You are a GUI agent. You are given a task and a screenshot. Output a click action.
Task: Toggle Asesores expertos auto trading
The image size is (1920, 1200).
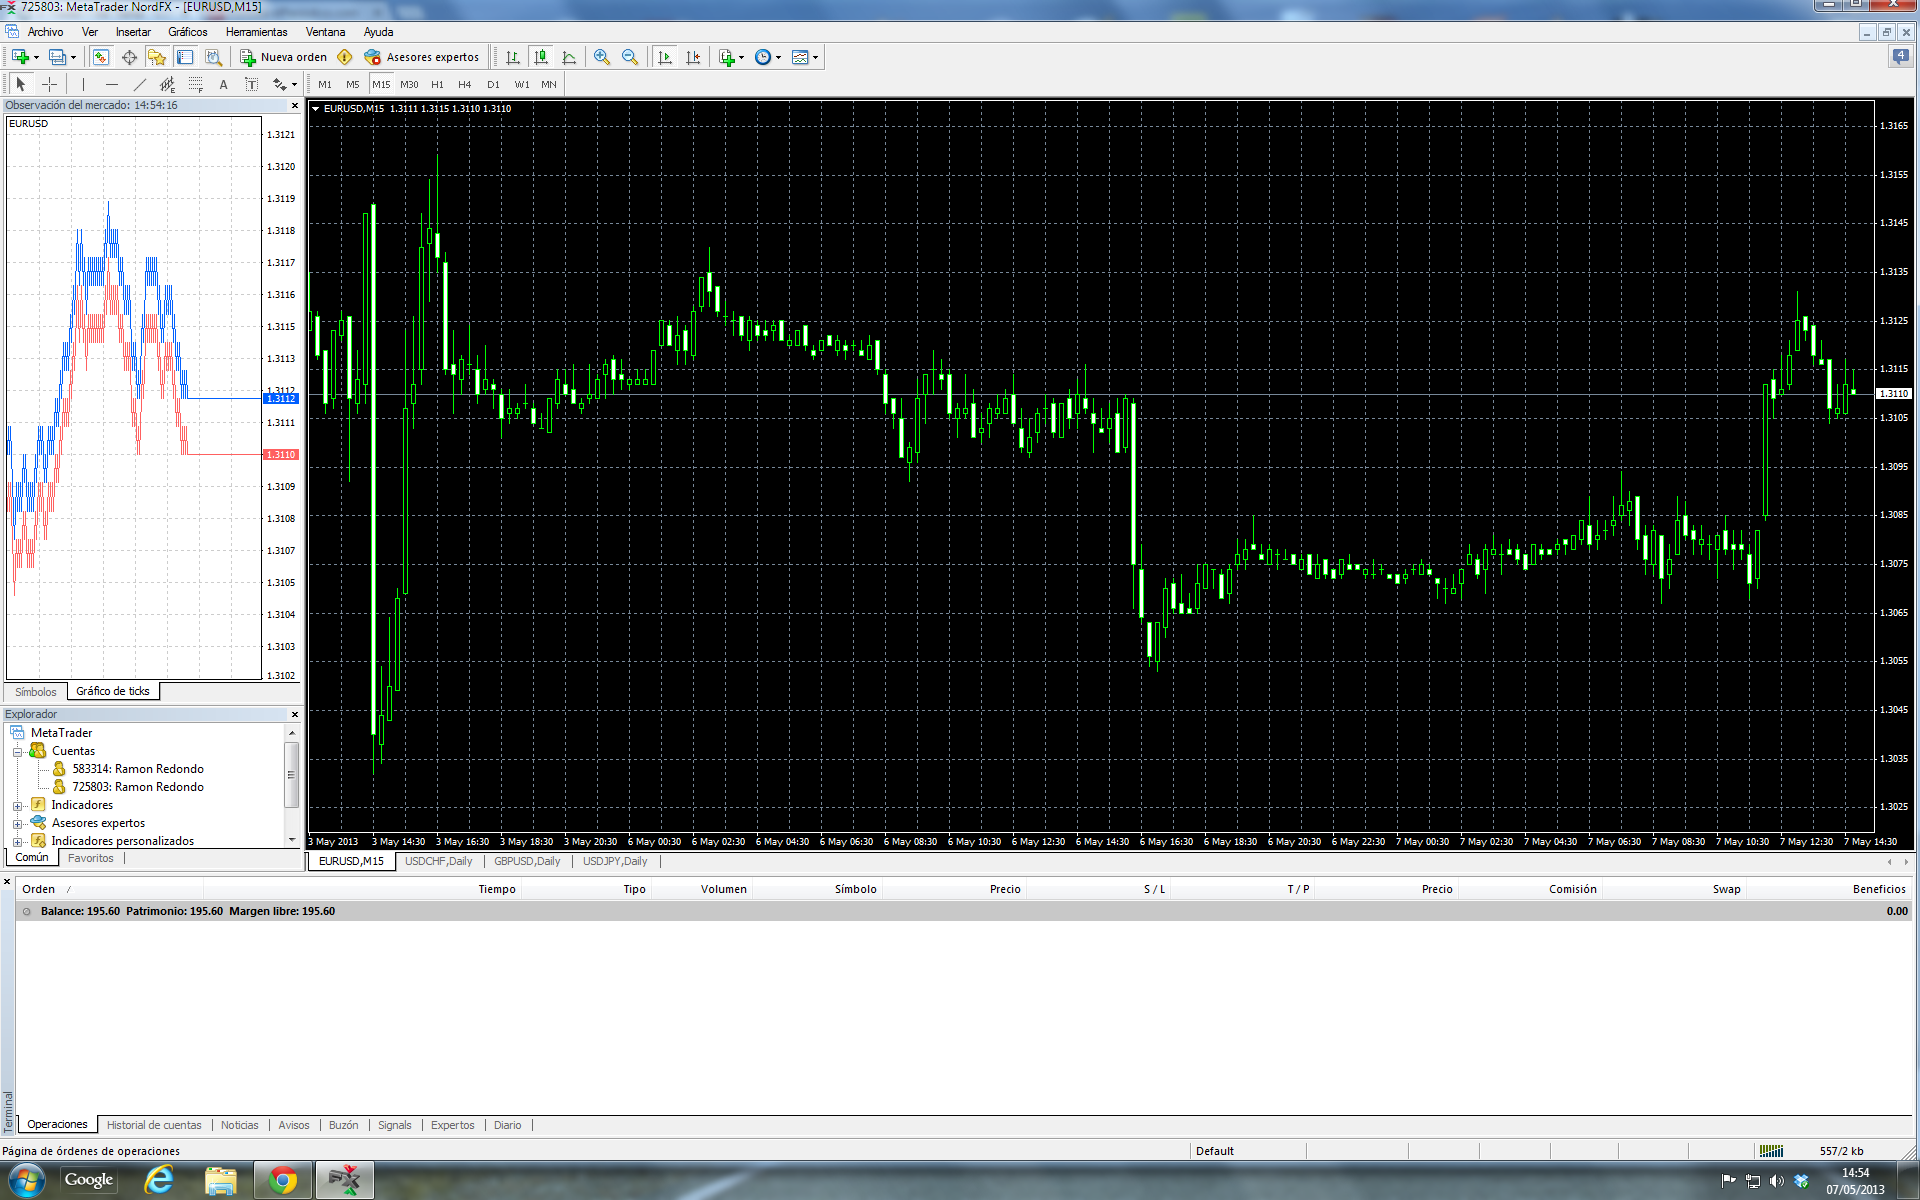[422, 57]
